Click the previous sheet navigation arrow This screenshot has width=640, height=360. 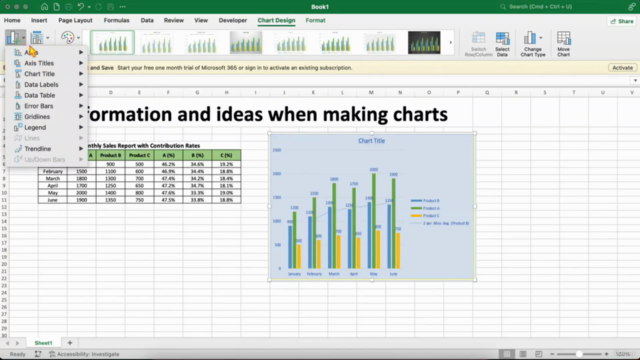pyautogui.click(x=7, y=343)
